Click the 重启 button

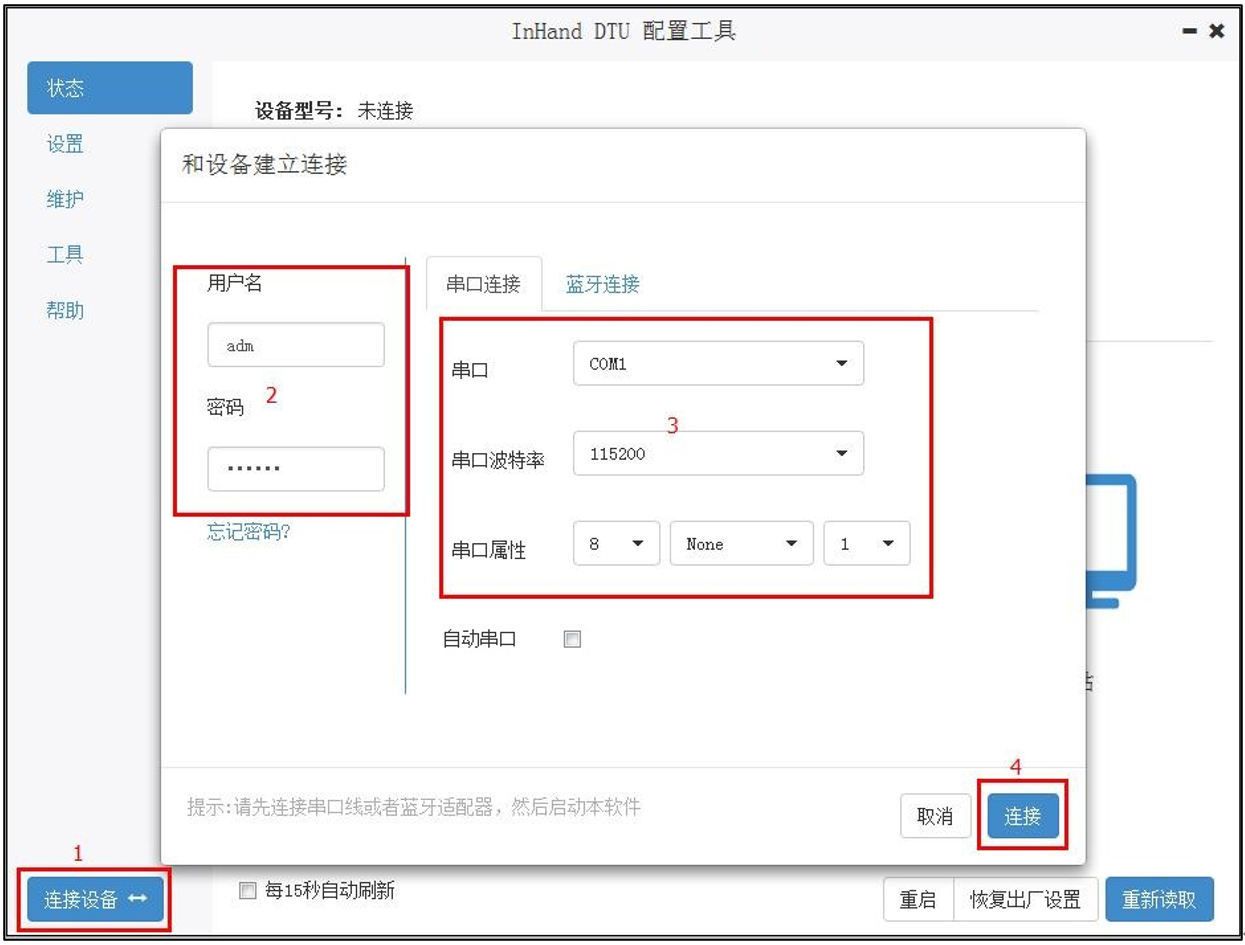pos(918,899)
